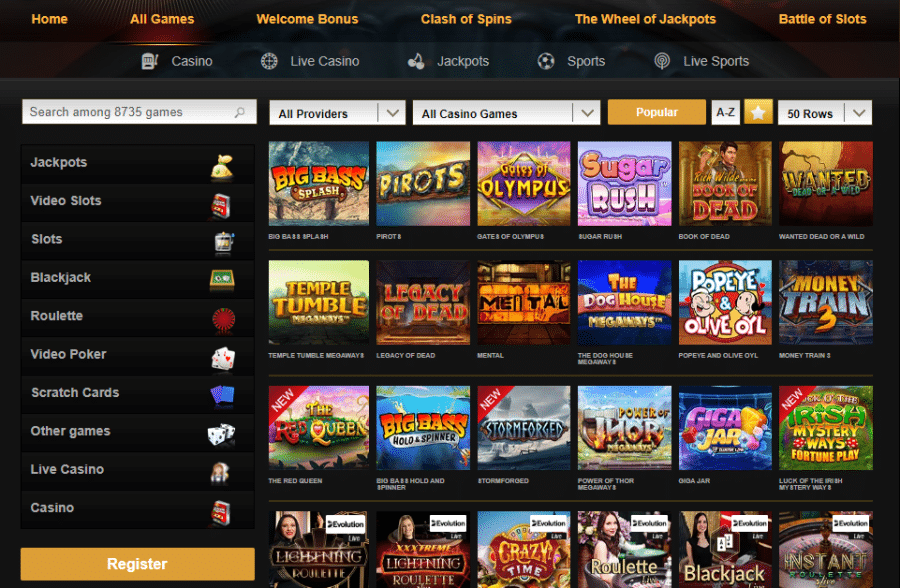The height and width of the screenshot is (588, 900).
Task: Click the star favorites filter icon
Action: click(x=758, y=112)
